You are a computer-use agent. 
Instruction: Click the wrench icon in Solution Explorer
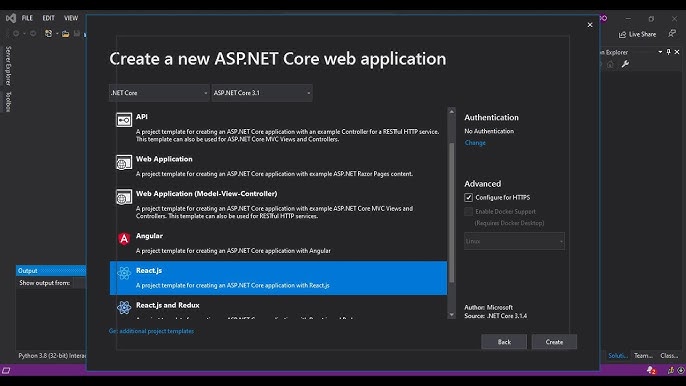[x=625, y=64]
